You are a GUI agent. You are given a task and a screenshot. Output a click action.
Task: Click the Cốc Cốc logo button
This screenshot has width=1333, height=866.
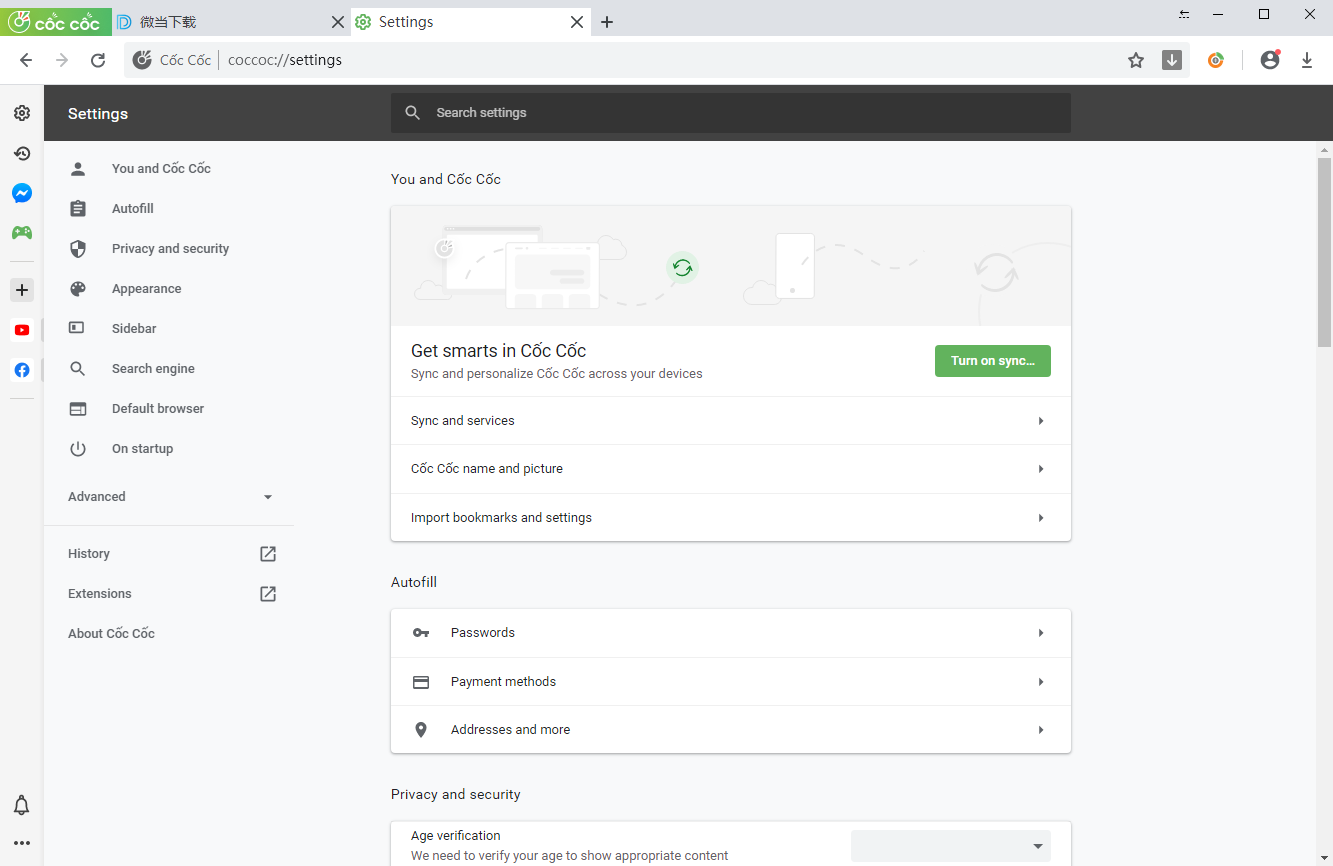56,22
